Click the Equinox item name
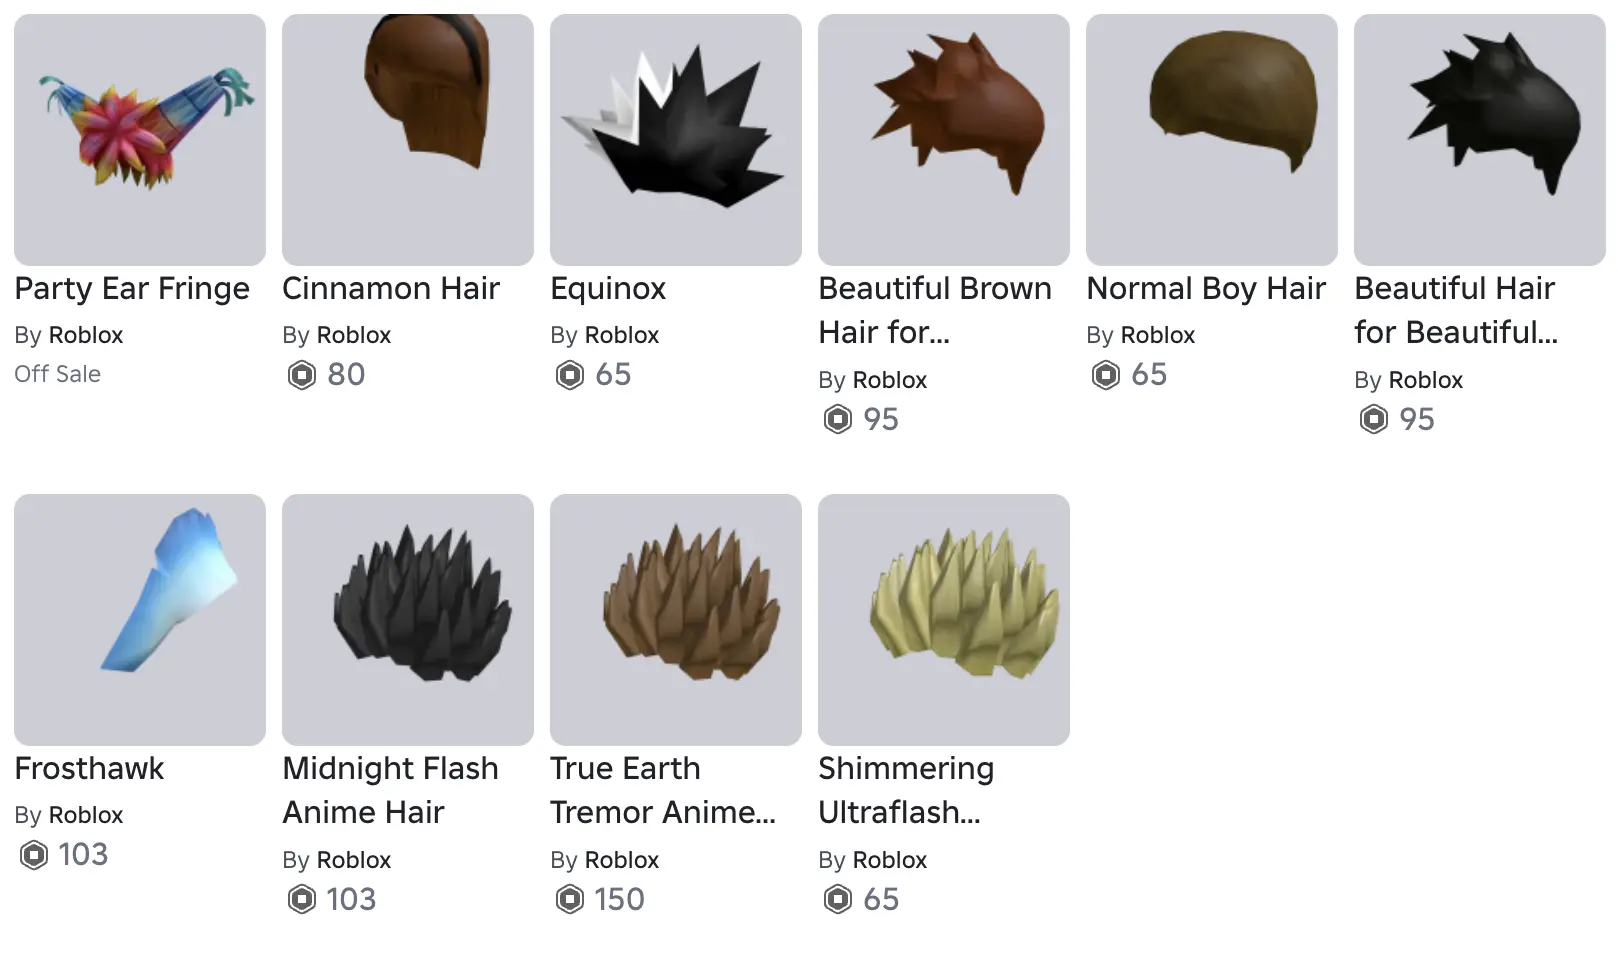The width and height of the screenshot is (1618, 966). (x=608, y=289)
